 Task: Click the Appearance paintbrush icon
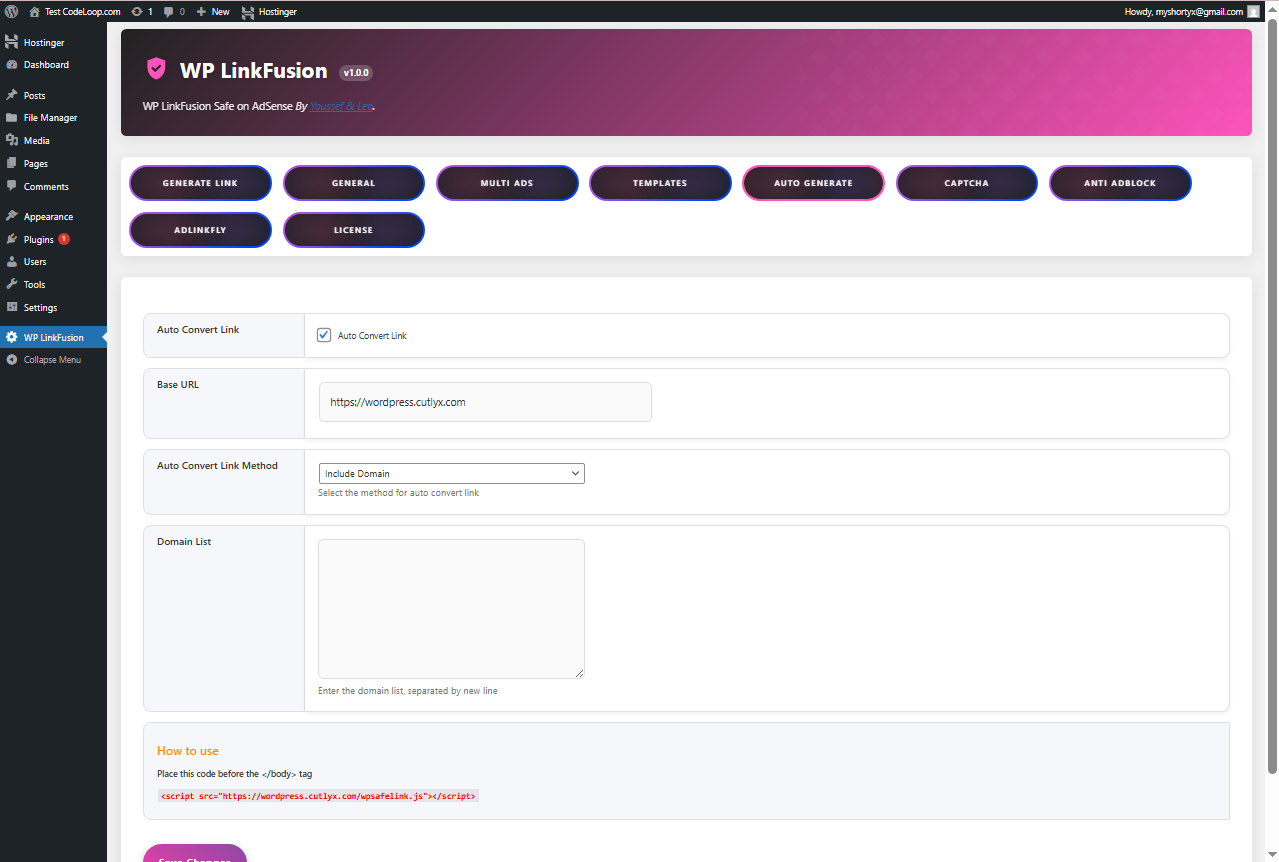tap(11, 216)
